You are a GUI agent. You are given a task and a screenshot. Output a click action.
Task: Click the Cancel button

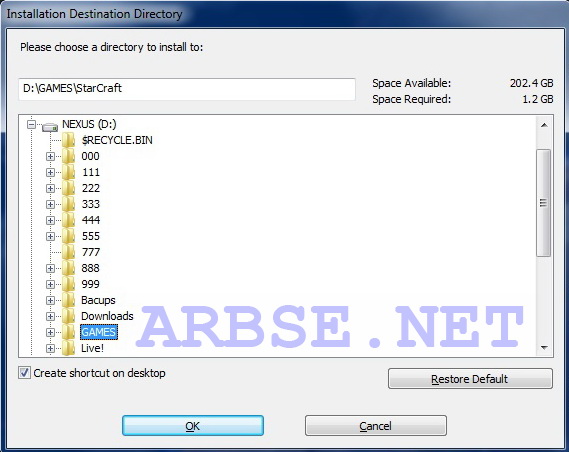click(x=376, y=426)
